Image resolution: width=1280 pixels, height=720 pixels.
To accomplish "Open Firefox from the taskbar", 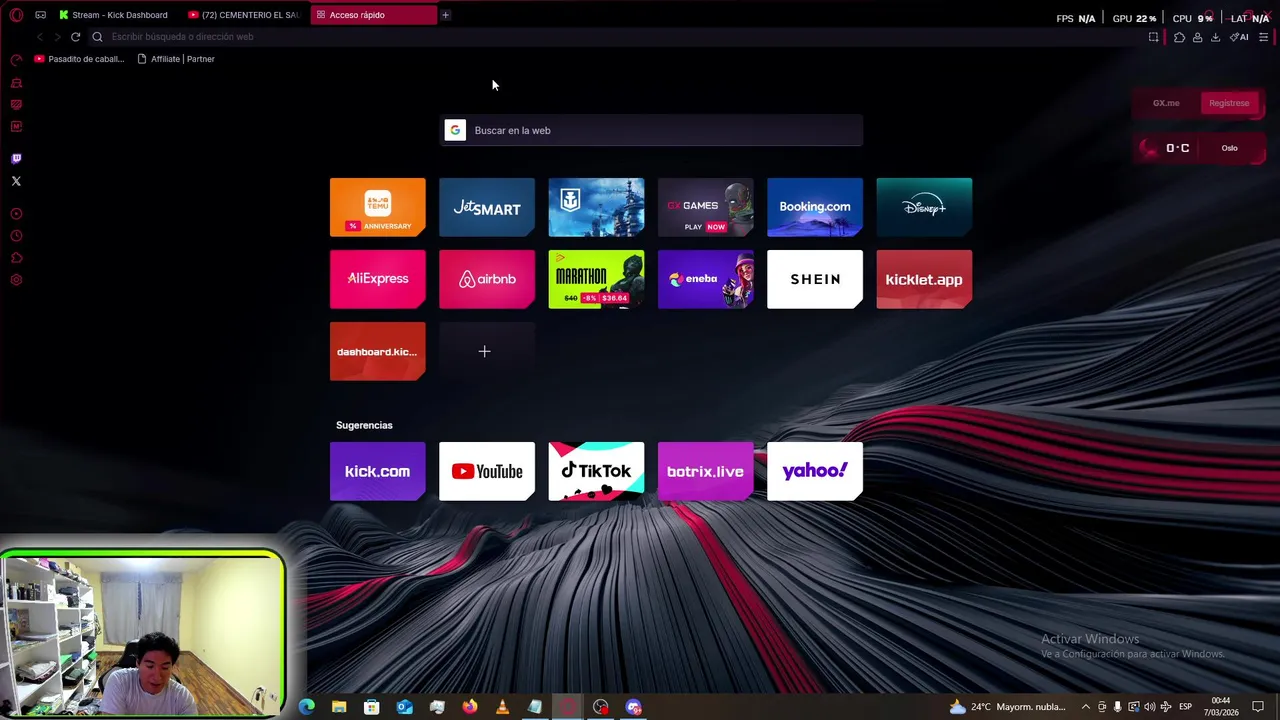I will [470, 707].
